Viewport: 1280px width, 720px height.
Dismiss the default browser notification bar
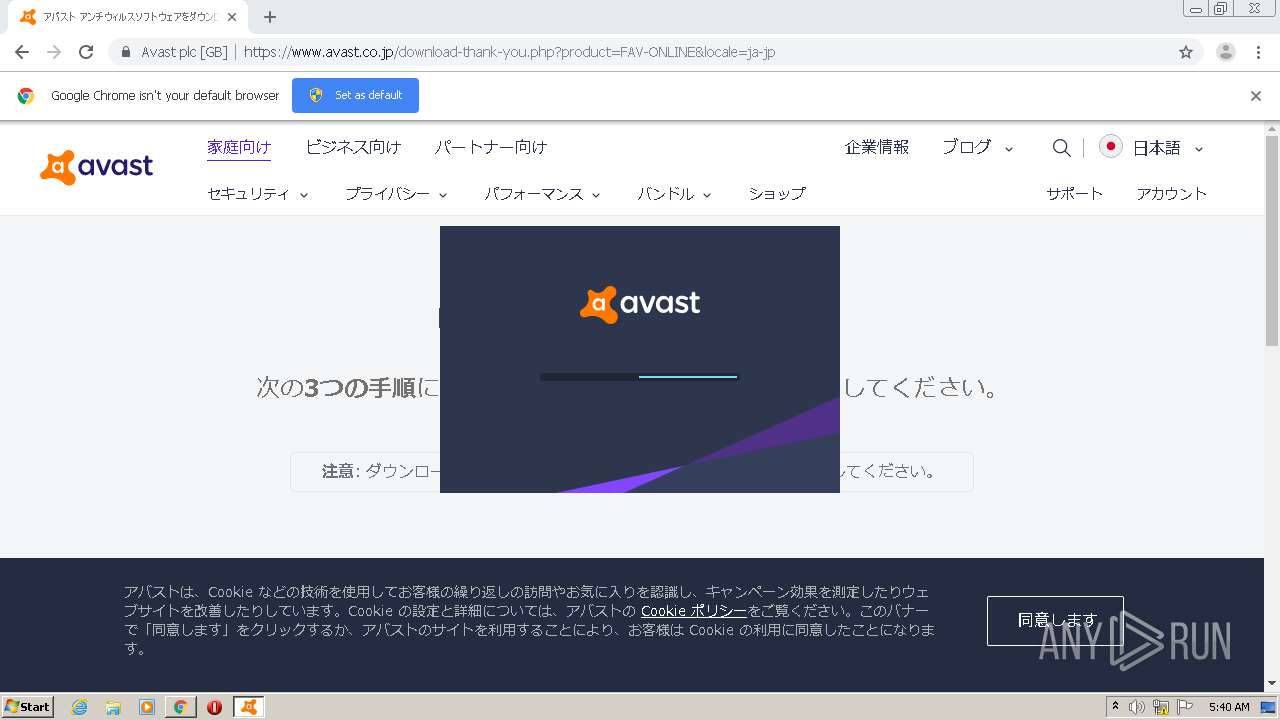[1256, 96]
